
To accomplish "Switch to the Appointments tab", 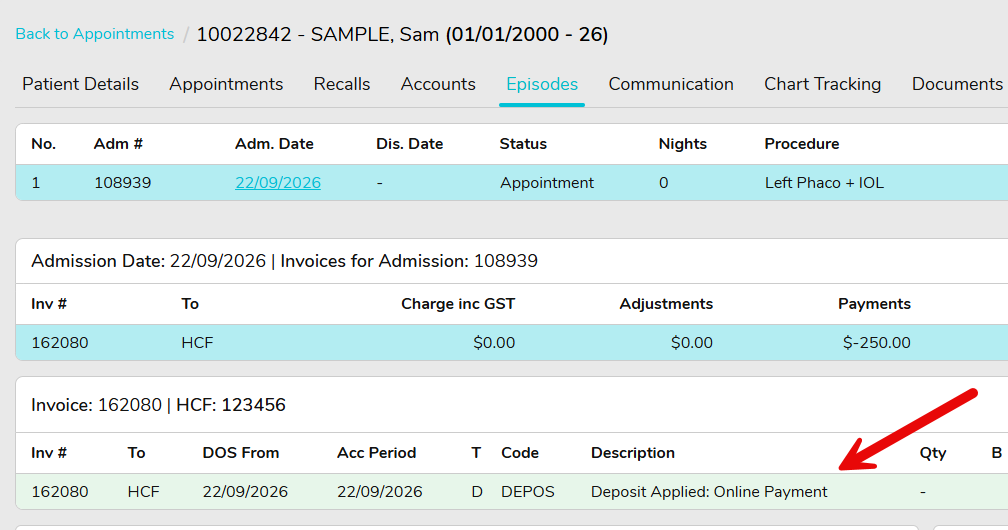I will point(226,84).
